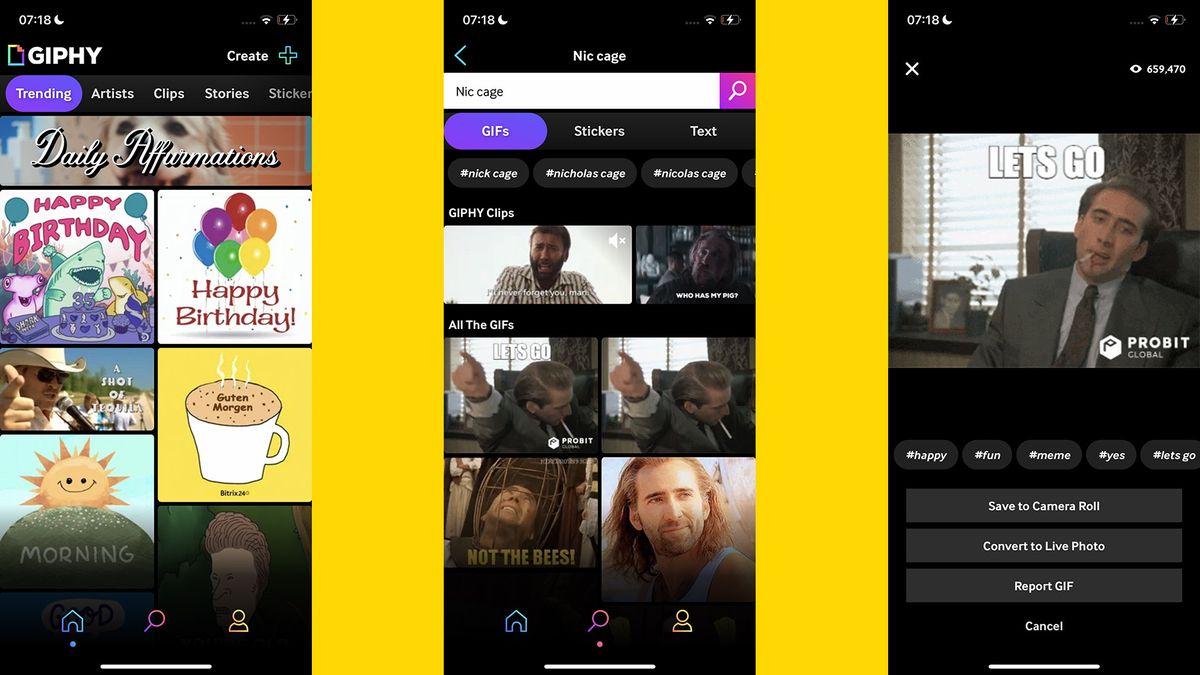Tap the search field containing Nic cage
The image size is (1200, 675).
click(580, 90)
